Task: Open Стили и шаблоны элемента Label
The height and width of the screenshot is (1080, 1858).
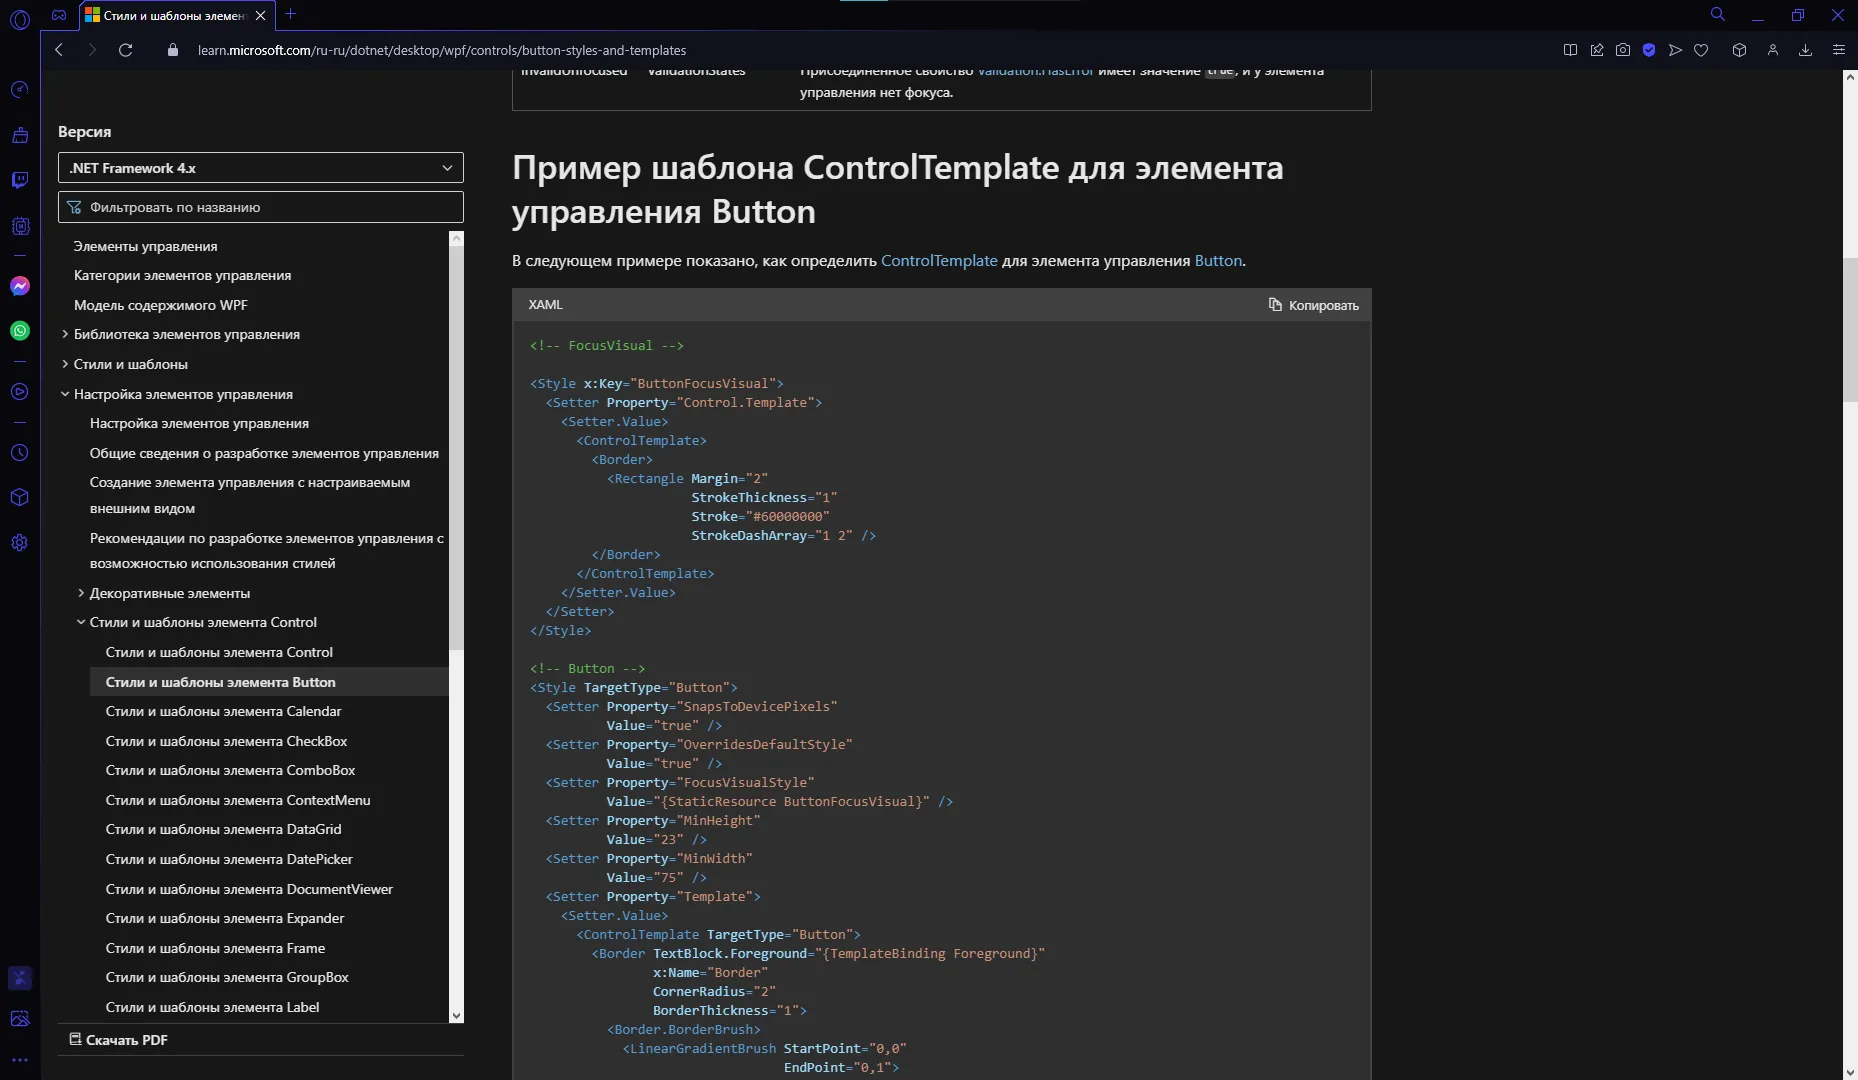Action: click(x=212, y=1007)
